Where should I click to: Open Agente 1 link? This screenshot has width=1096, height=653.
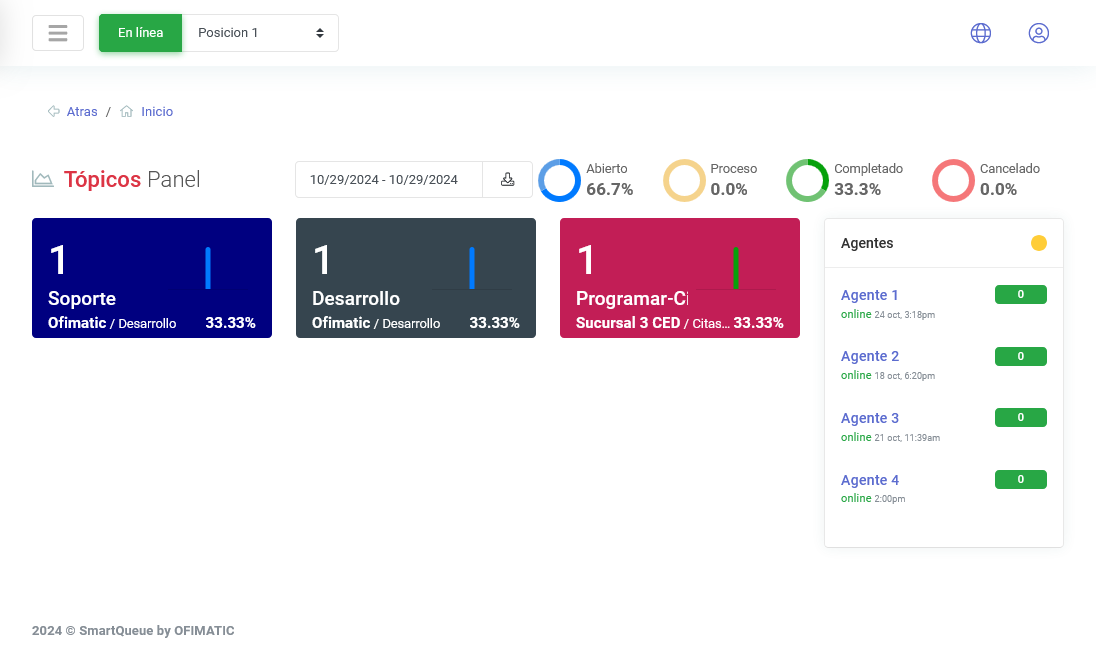869,295
